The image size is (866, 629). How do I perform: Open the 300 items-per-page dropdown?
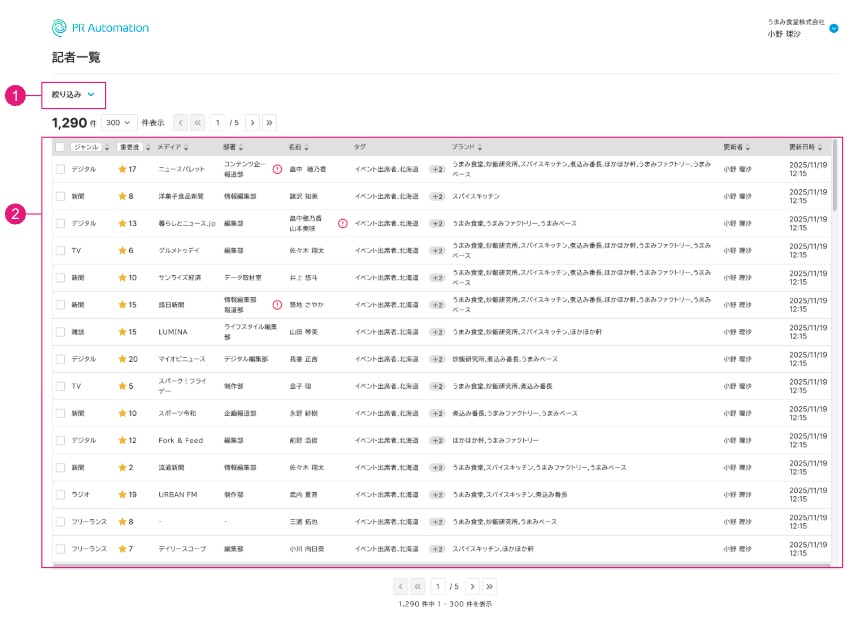(119, 122)
